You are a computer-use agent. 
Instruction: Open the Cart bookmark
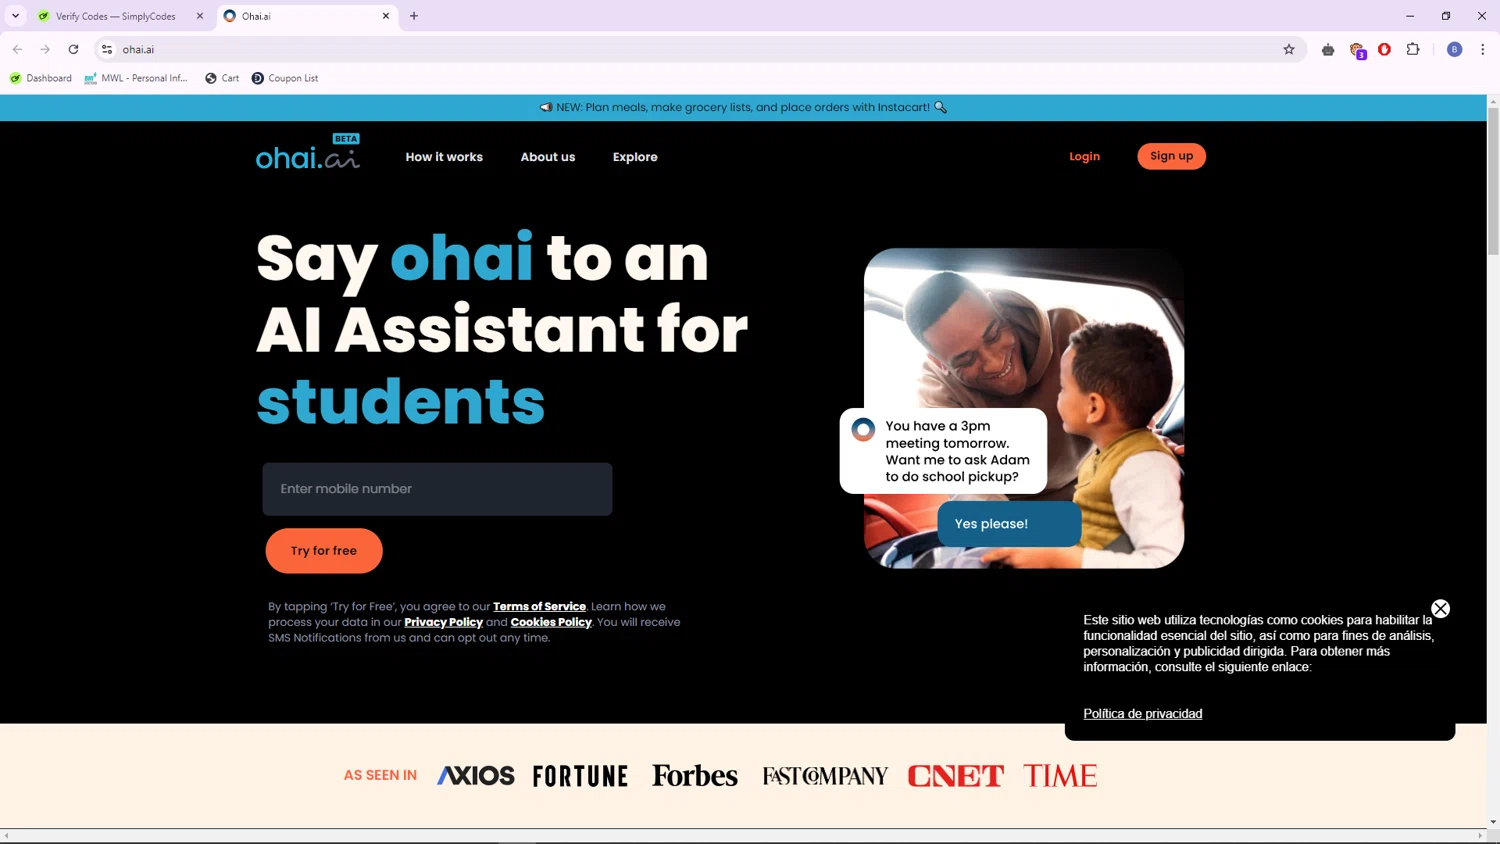222,78
